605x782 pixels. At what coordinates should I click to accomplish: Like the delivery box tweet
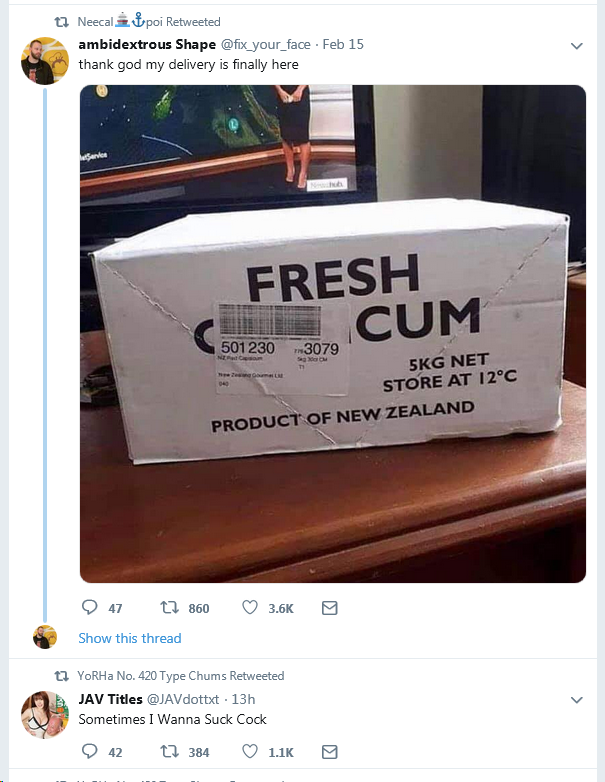coord(250,608)
